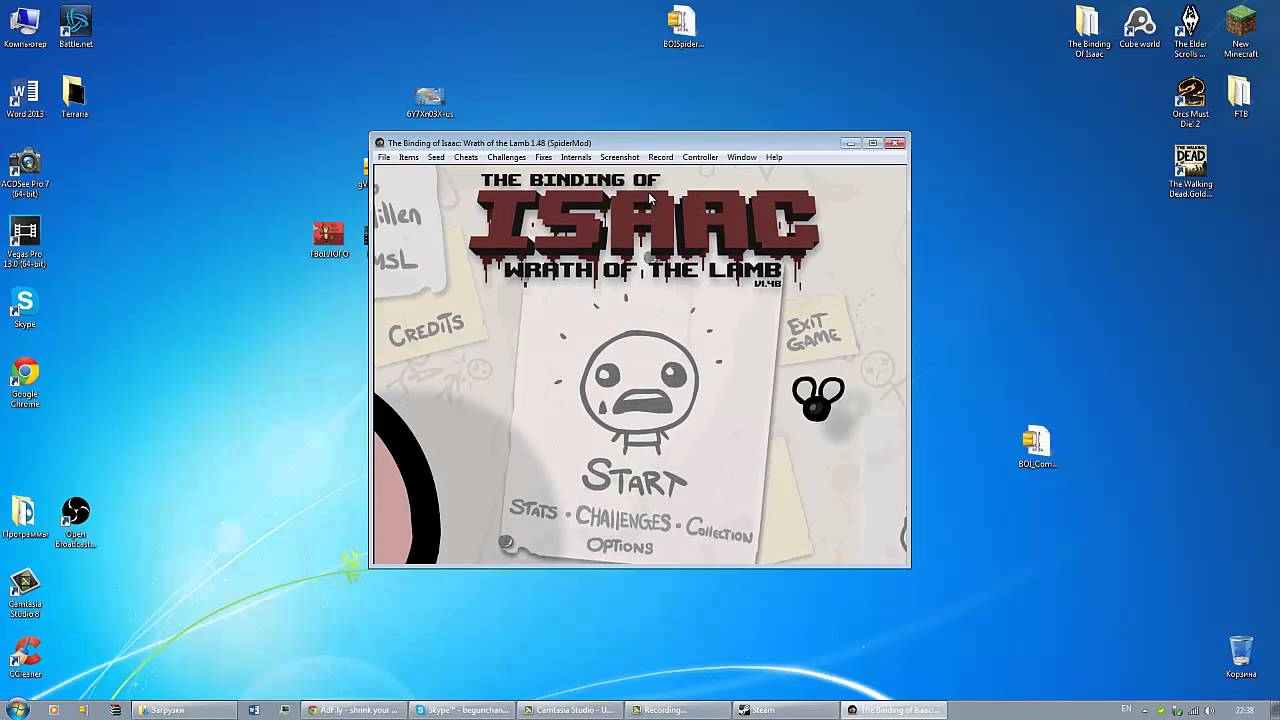Open the Challenges menu in menu bar

(x=507, y=157)
